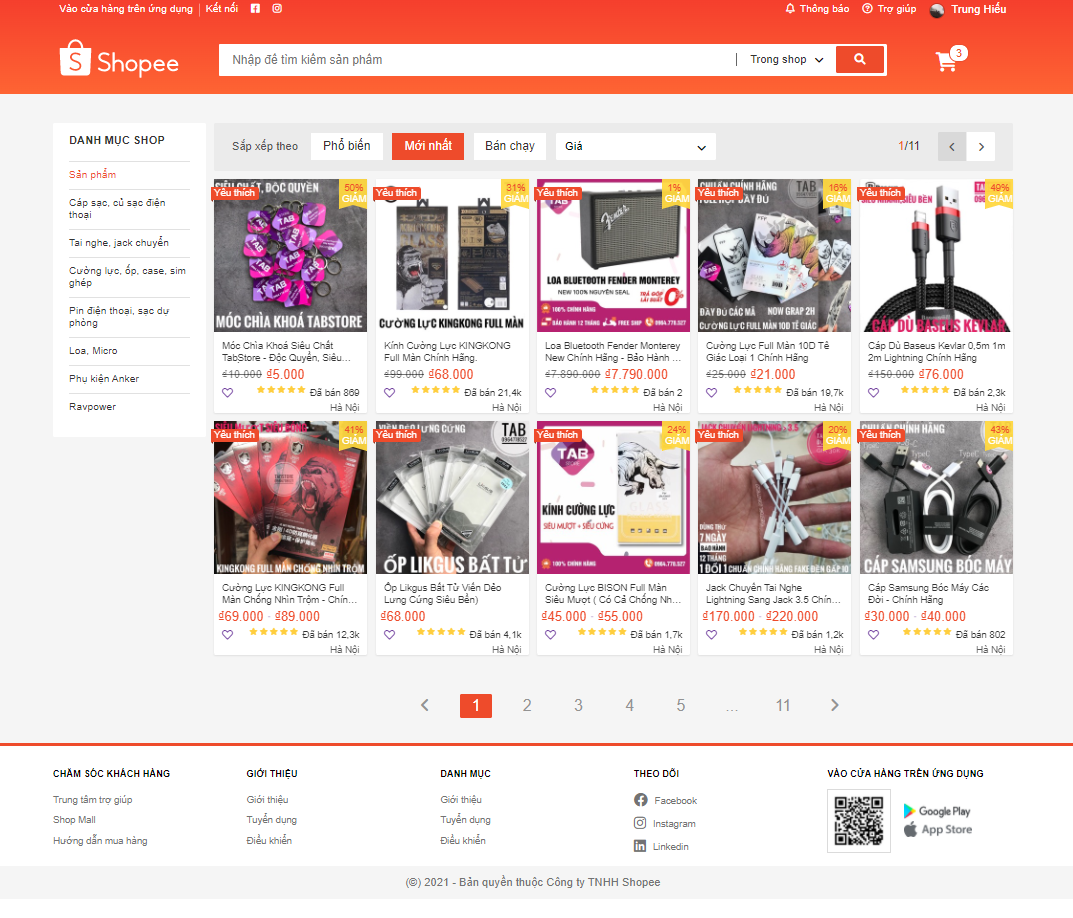Favorite the Ốp Likgus Bất Tử product
The height and width of the screenshot is (918, 1073).
pyautogui.click(x=389, y=633)
